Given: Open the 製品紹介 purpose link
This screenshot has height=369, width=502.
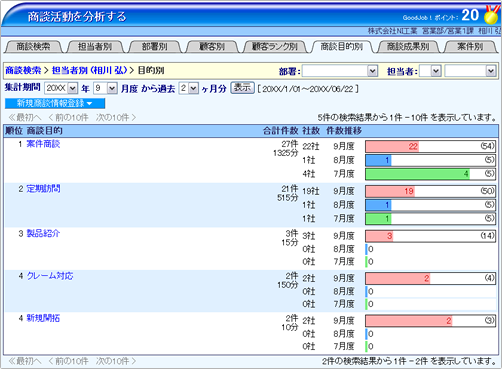Looking at the screenshot, I should [43, 233].
